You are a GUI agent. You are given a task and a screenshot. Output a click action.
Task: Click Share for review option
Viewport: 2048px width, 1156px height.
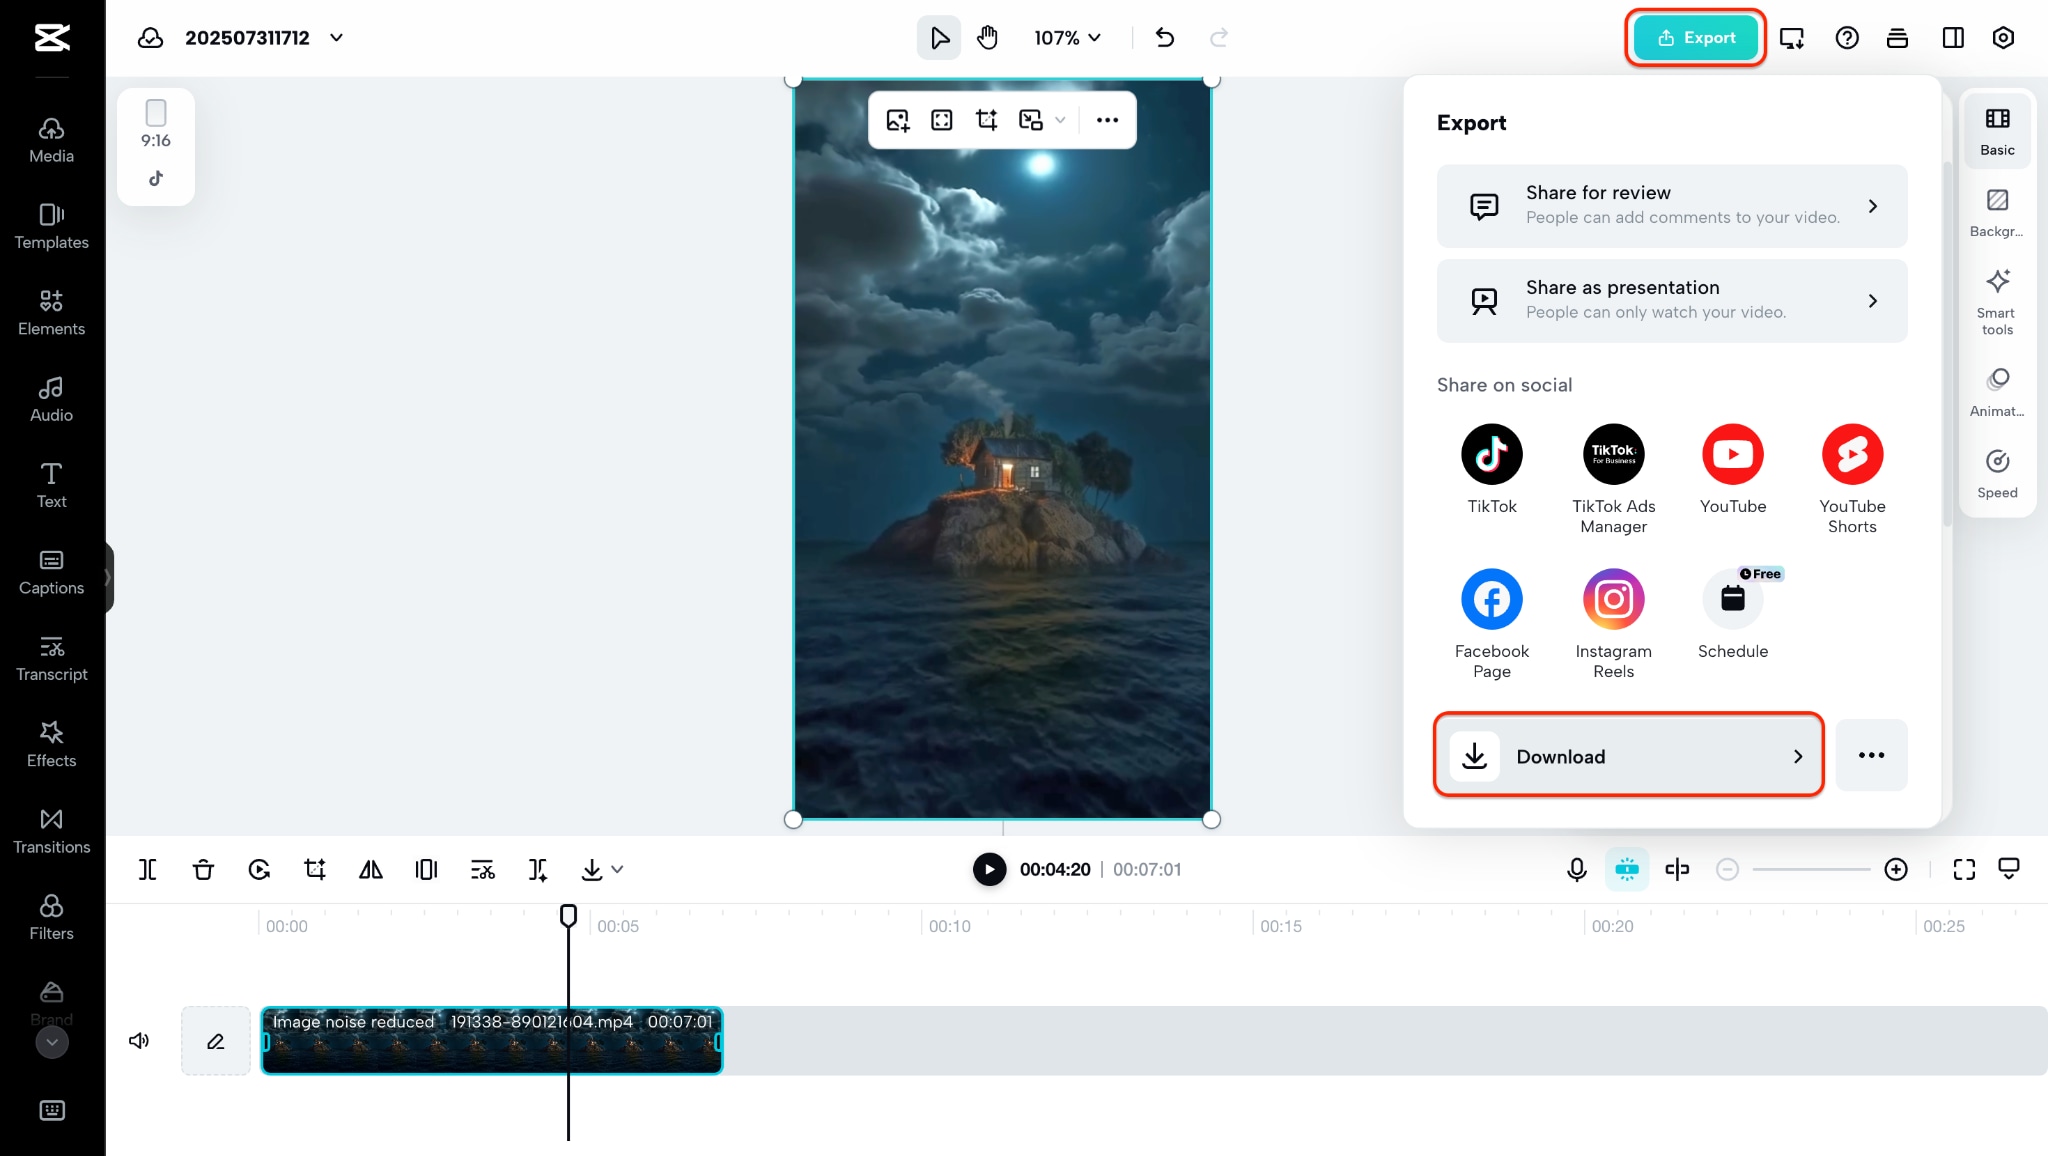[1671, 205]
